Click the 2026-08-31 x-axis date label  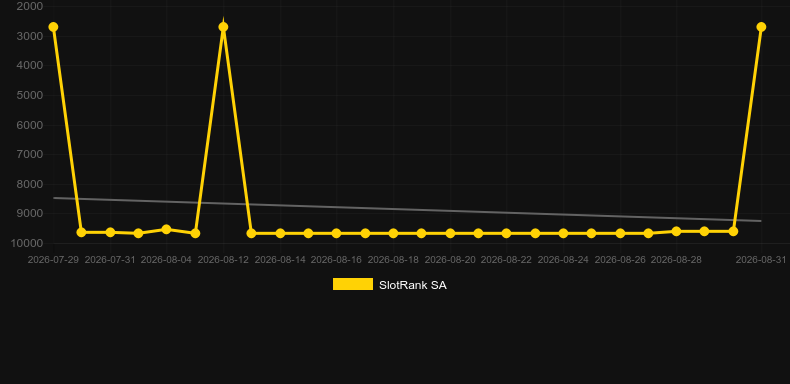[761, 260]
